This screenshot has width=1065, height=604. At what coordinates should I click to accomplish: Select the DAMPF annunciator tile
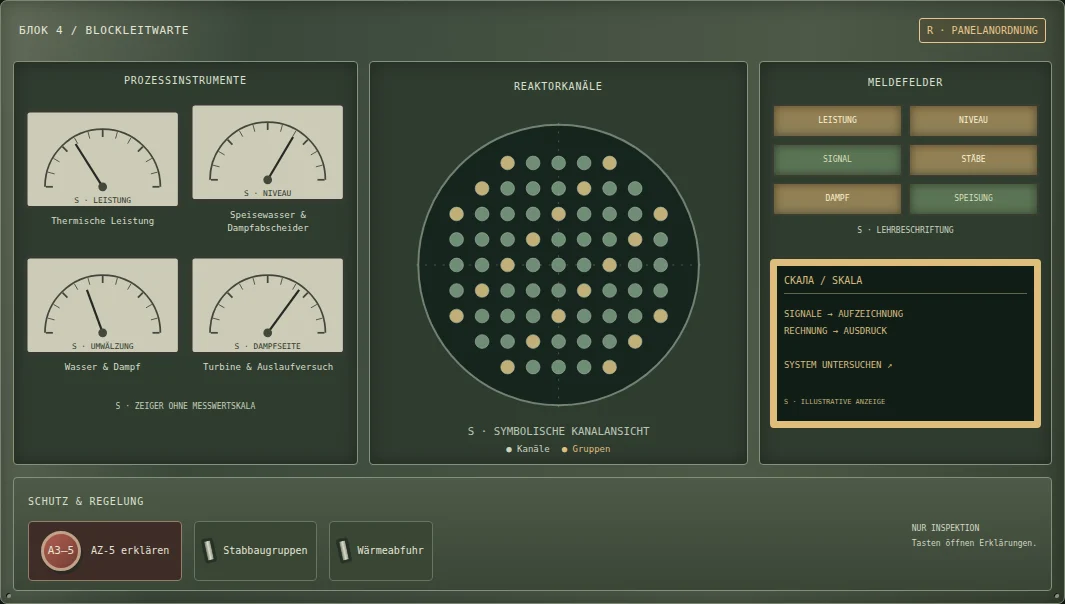click(x=837, y=198)
